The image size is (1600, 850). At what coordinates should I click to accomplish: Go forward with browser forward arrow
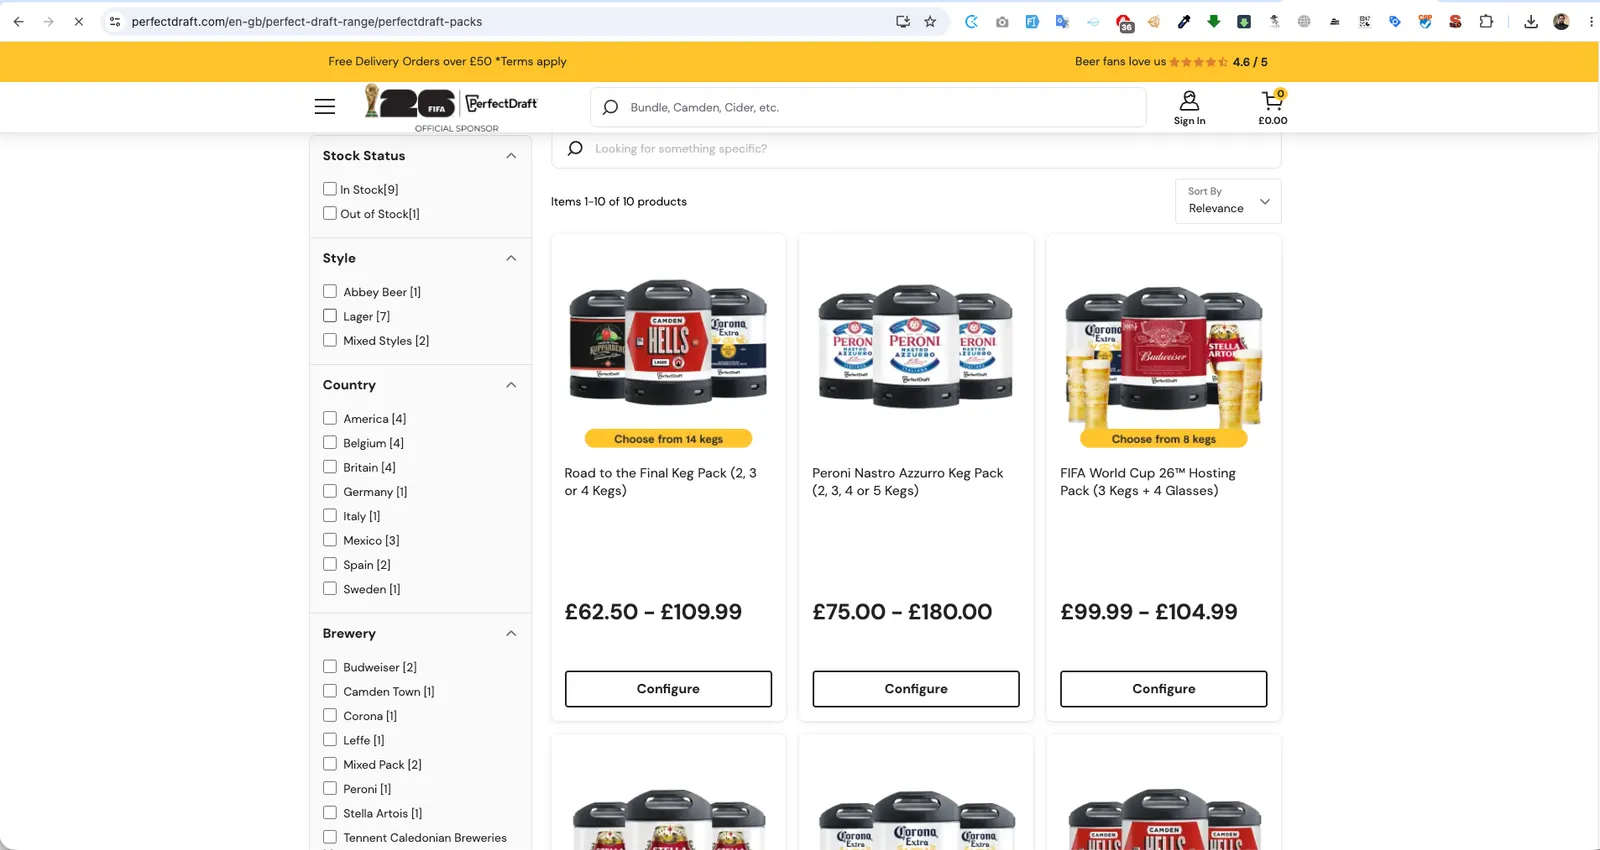point(48,21)
